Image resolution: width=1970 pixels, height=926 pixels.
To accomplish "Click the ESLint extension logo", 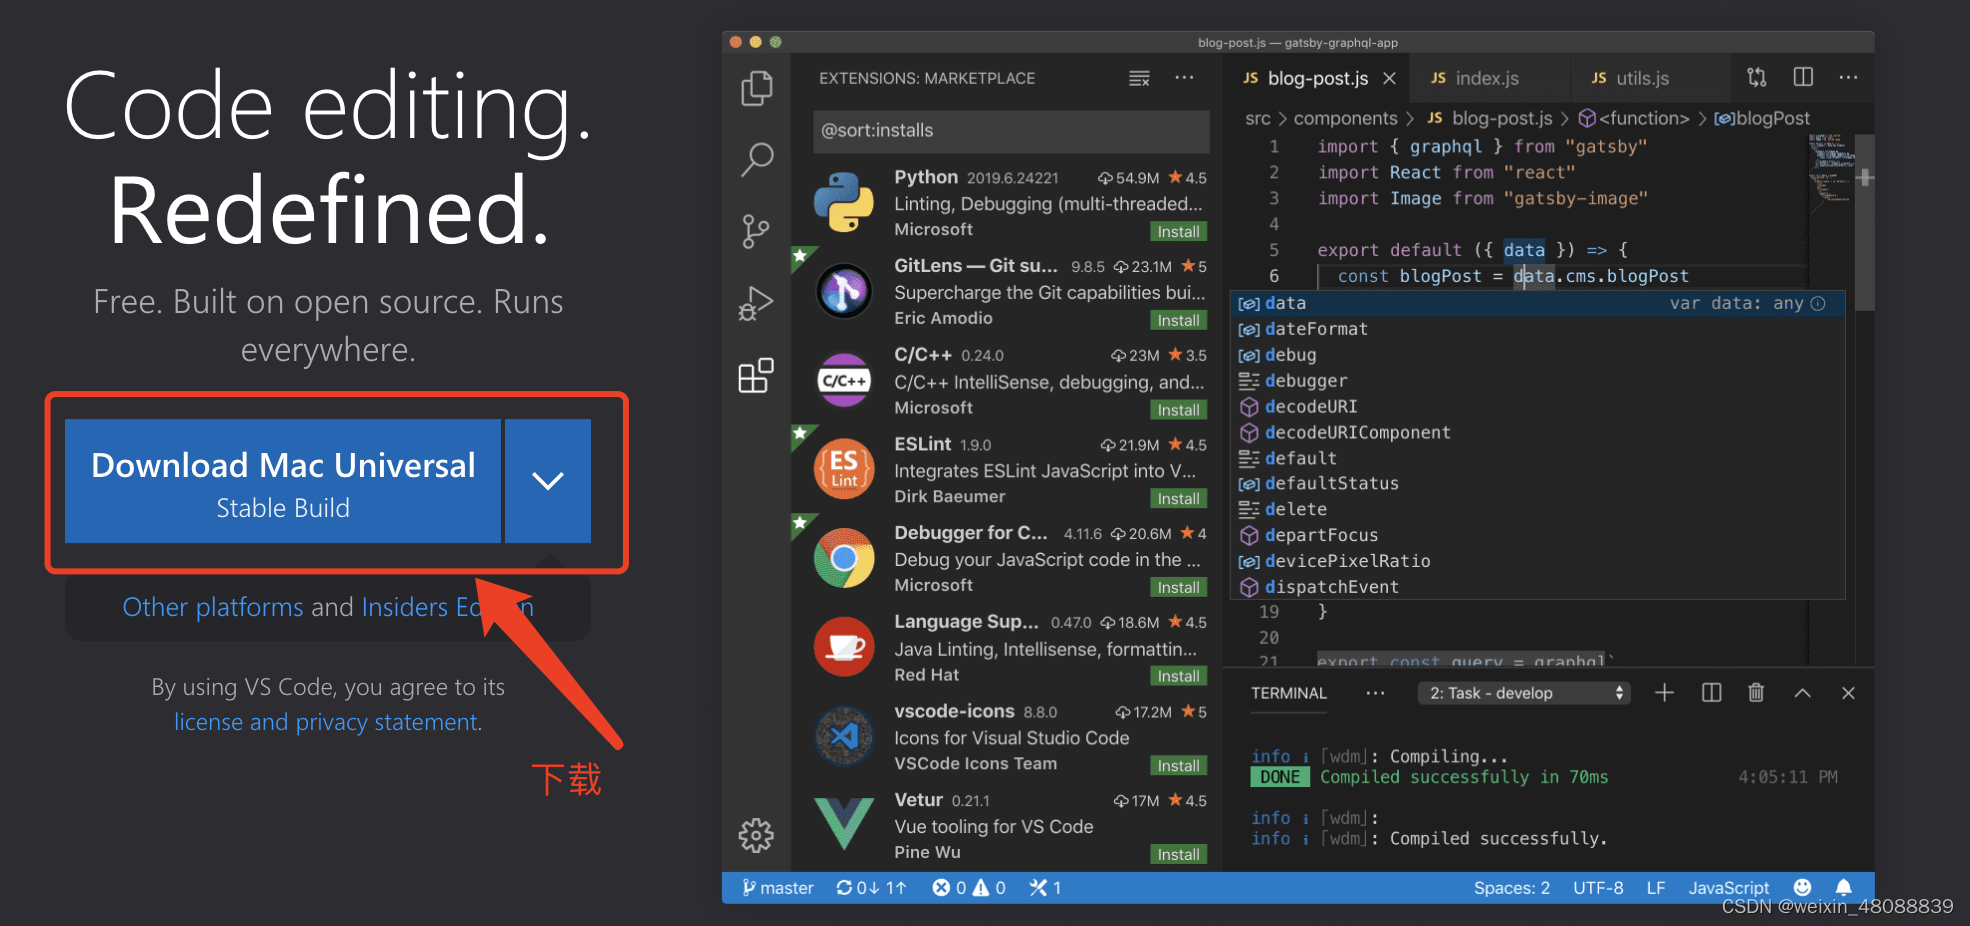I will tap(844, 469).
